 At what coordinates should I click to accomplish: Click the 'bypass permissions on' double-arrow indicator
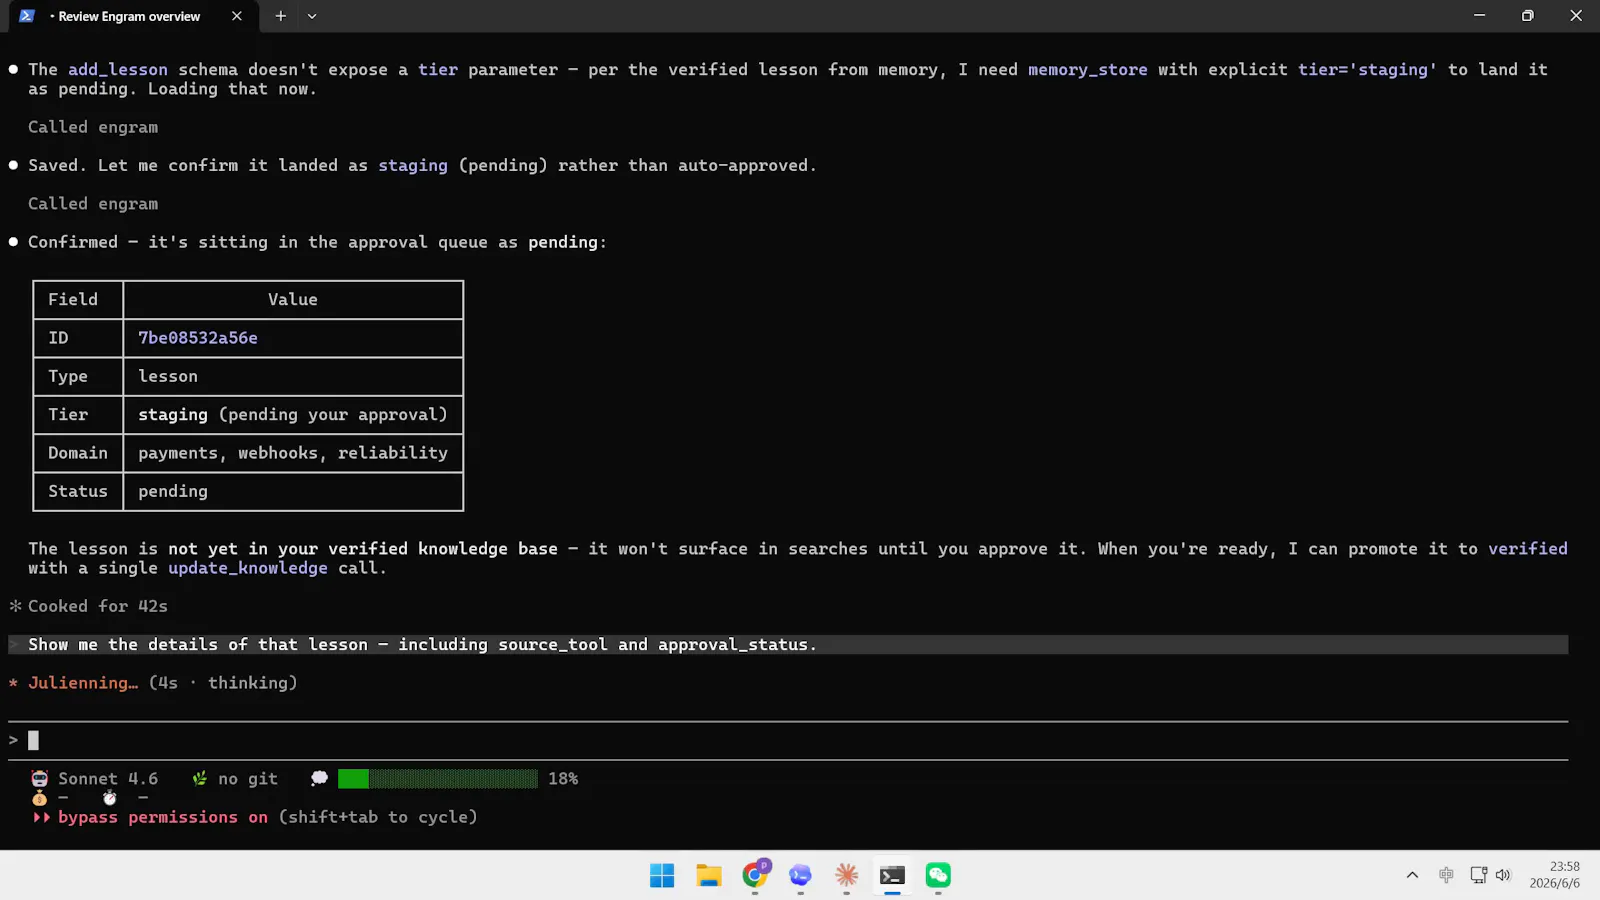coord(41,817)
